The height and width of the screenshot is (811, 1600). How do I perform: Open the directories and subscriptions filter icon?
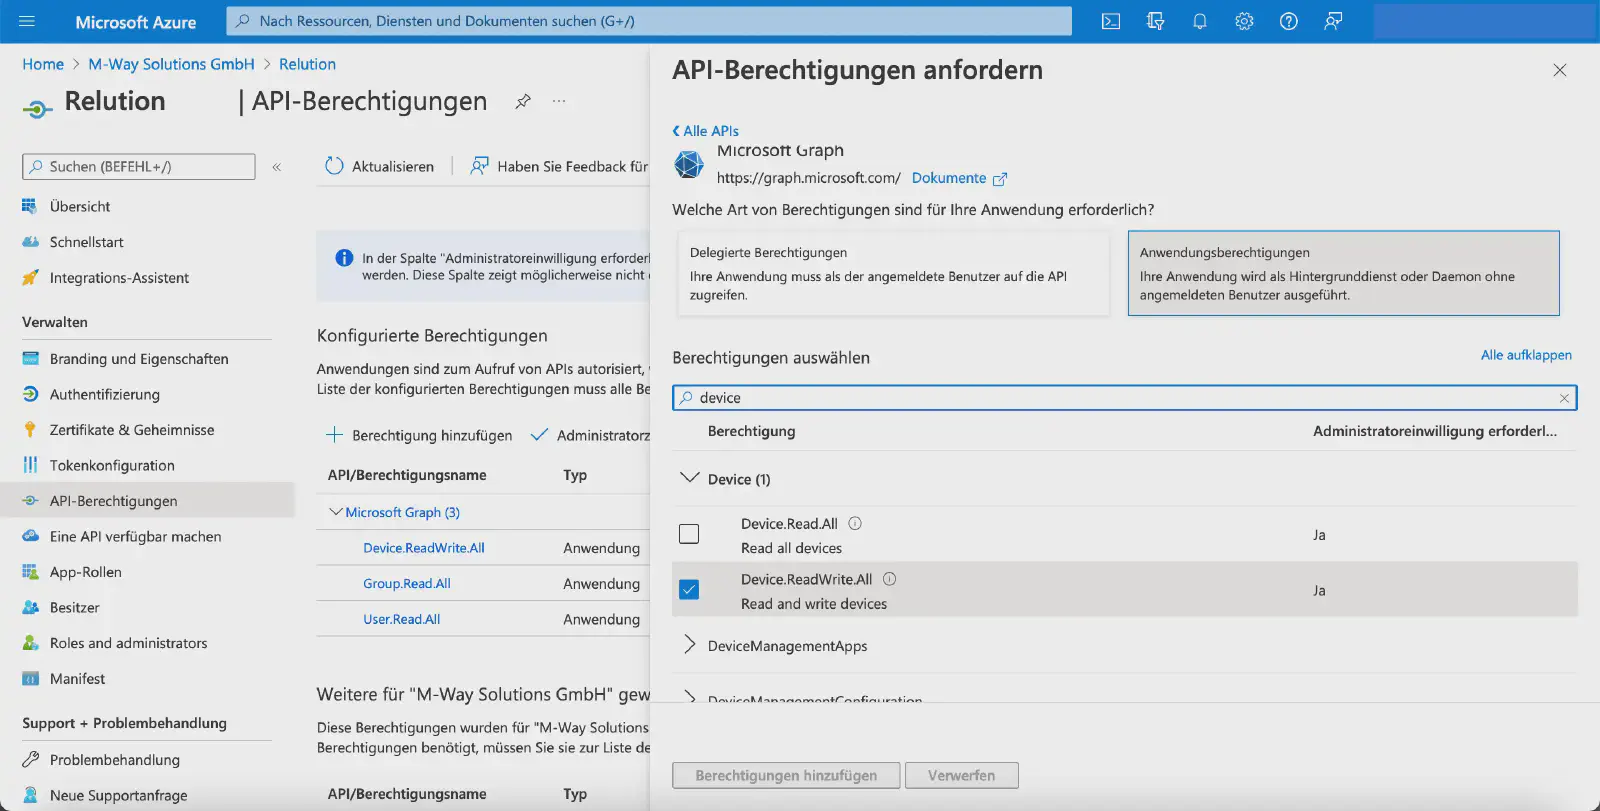click(x=1155, y=21)
